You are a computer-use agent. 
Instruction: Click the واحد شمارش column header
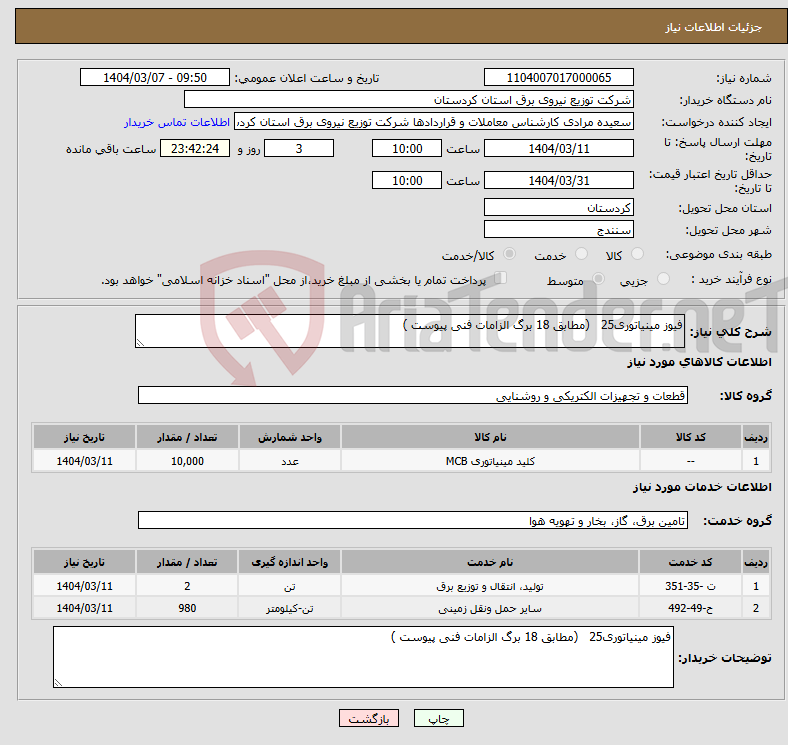tap(290, 437)
